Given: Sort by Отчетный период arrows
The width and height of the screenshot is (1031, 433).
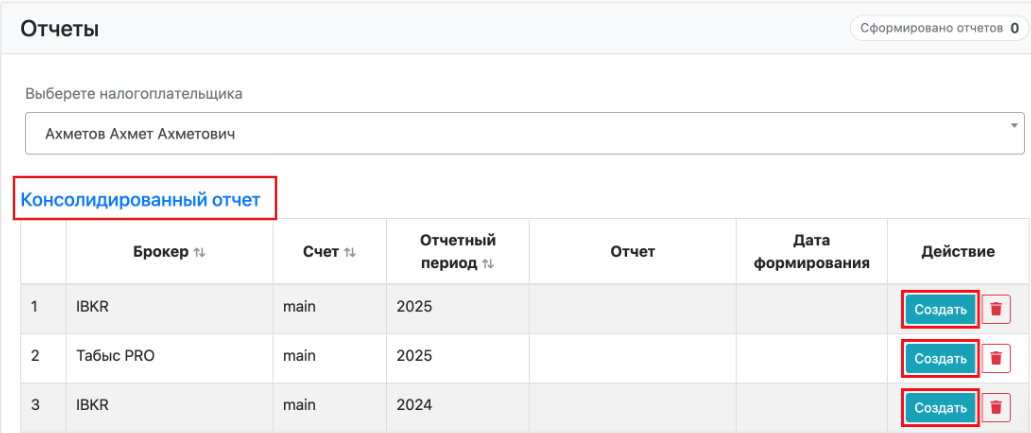Looking at the screenshot, I should click(487, 264).
